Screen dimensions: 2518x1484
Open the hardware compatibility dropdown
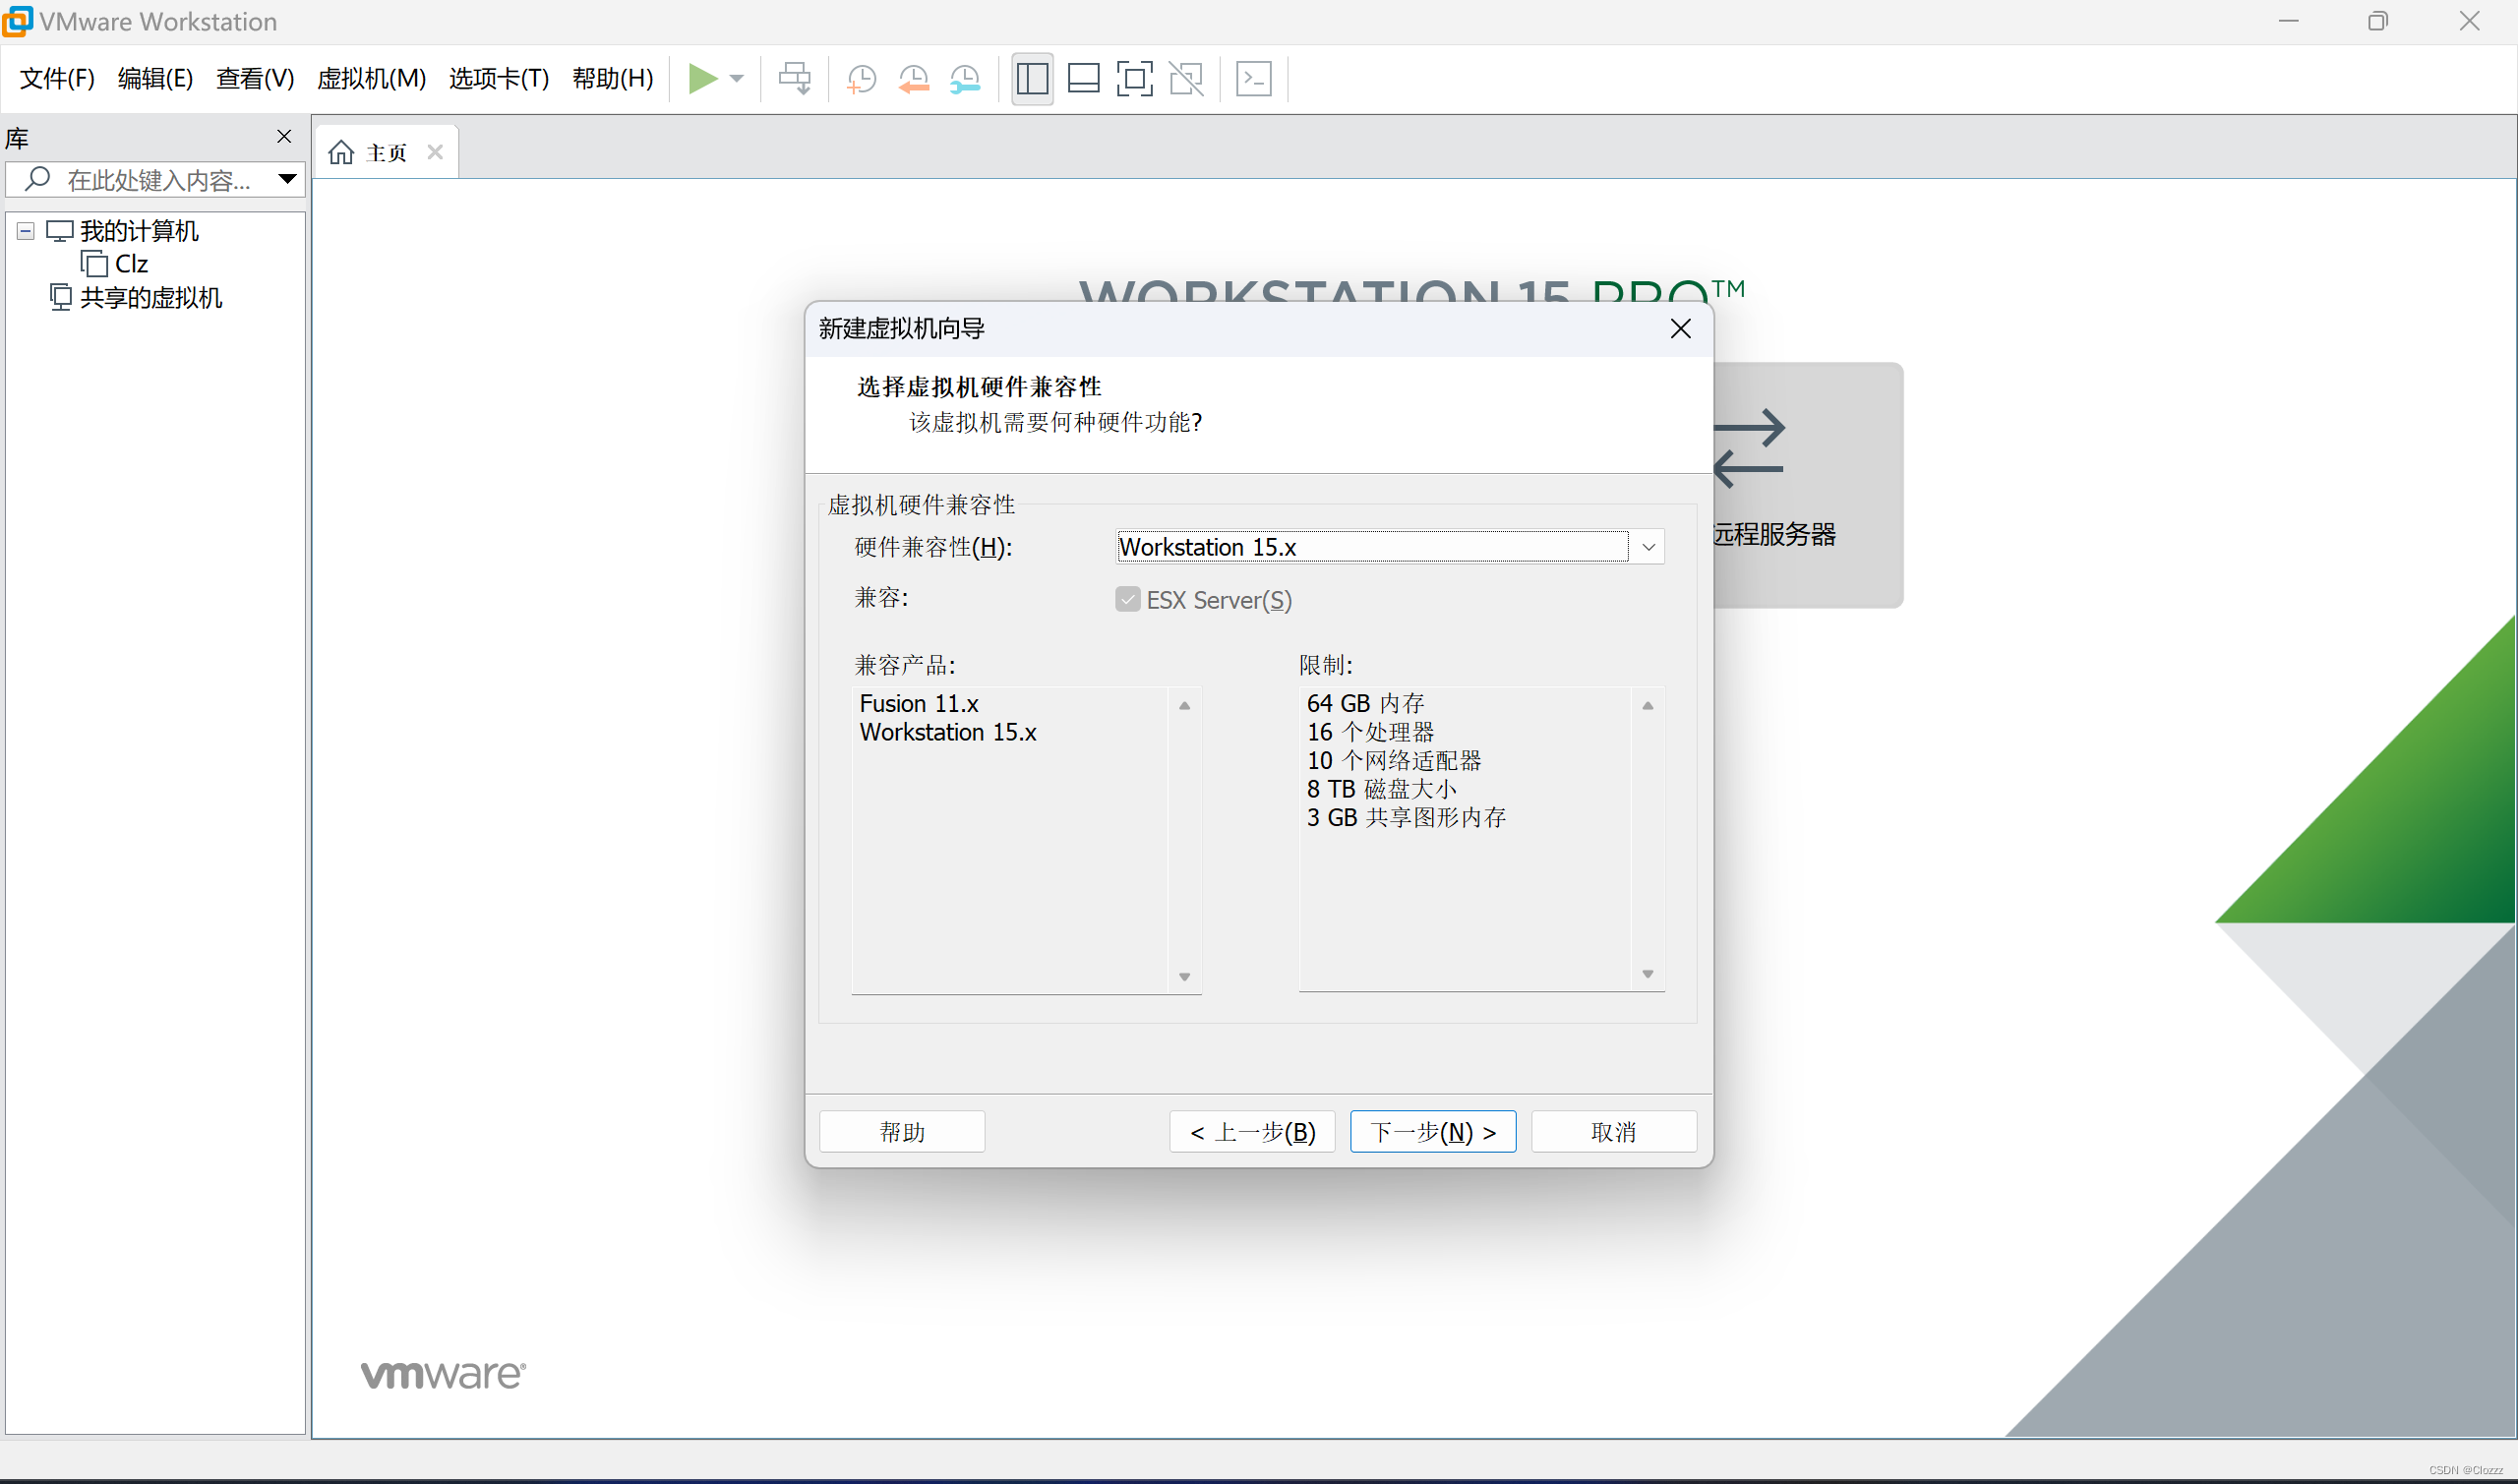pos(1647,547)
